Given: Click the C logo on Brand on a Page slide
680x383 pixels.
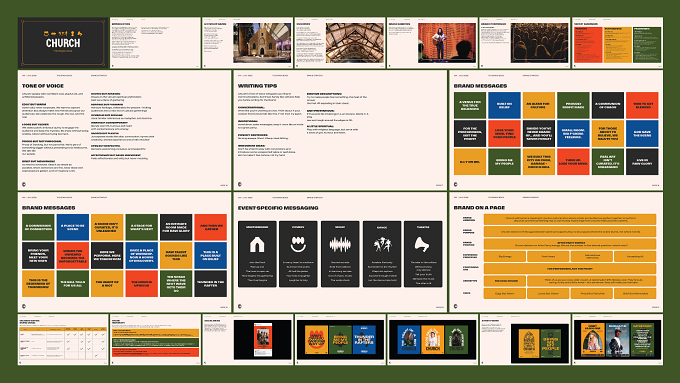Looking at the screenshot, I should tap(455, 306).
